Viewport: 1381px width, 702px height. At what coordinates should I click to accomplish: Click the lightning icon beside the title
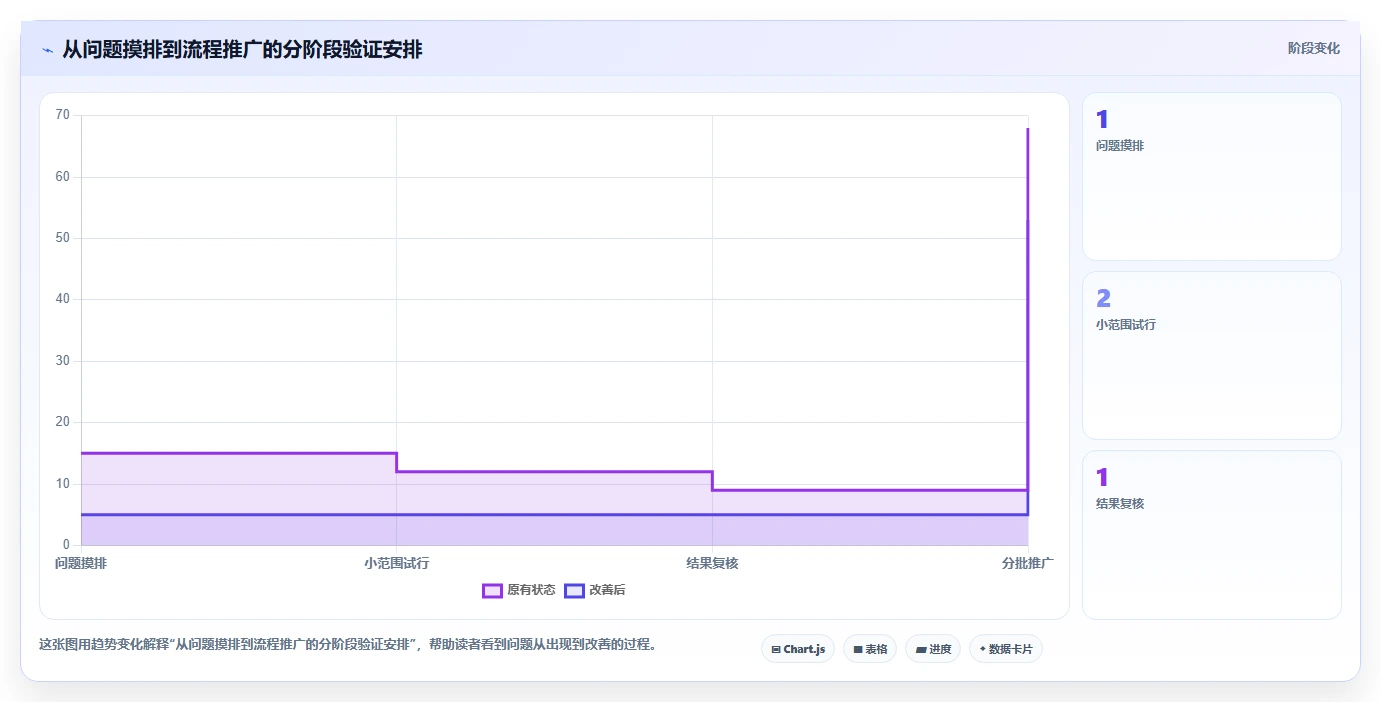tap(47, 50)
